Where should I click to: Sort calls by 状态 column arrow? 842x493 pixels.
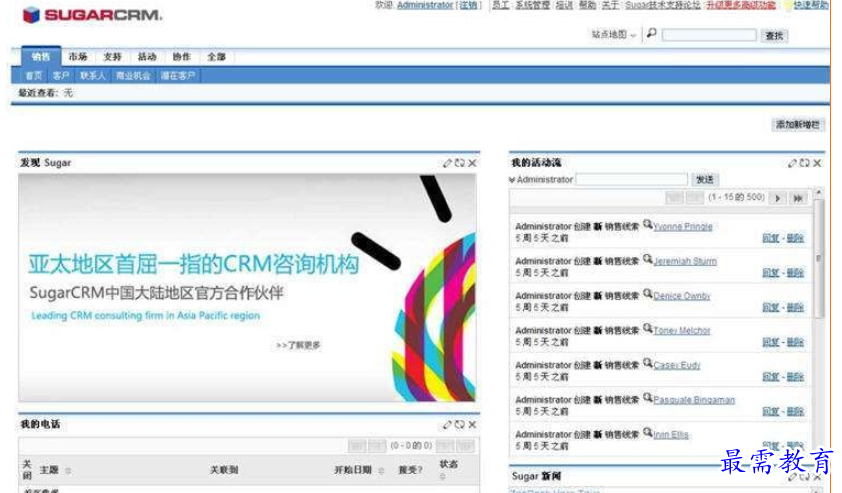pos(442,476)
